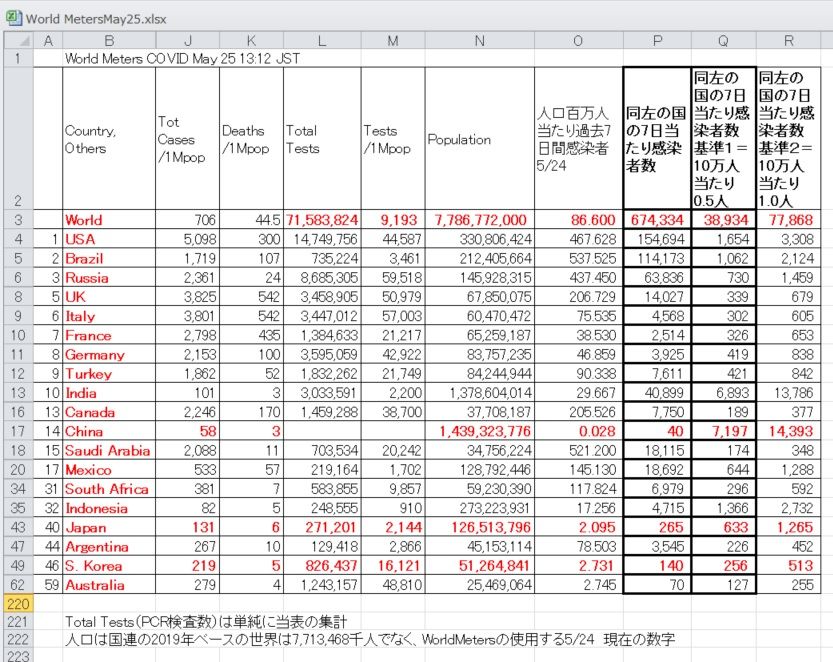This screenshot has width=833, height=662.
Task: Select column B header
Action: pyautogui.click(x=109, y=40)
